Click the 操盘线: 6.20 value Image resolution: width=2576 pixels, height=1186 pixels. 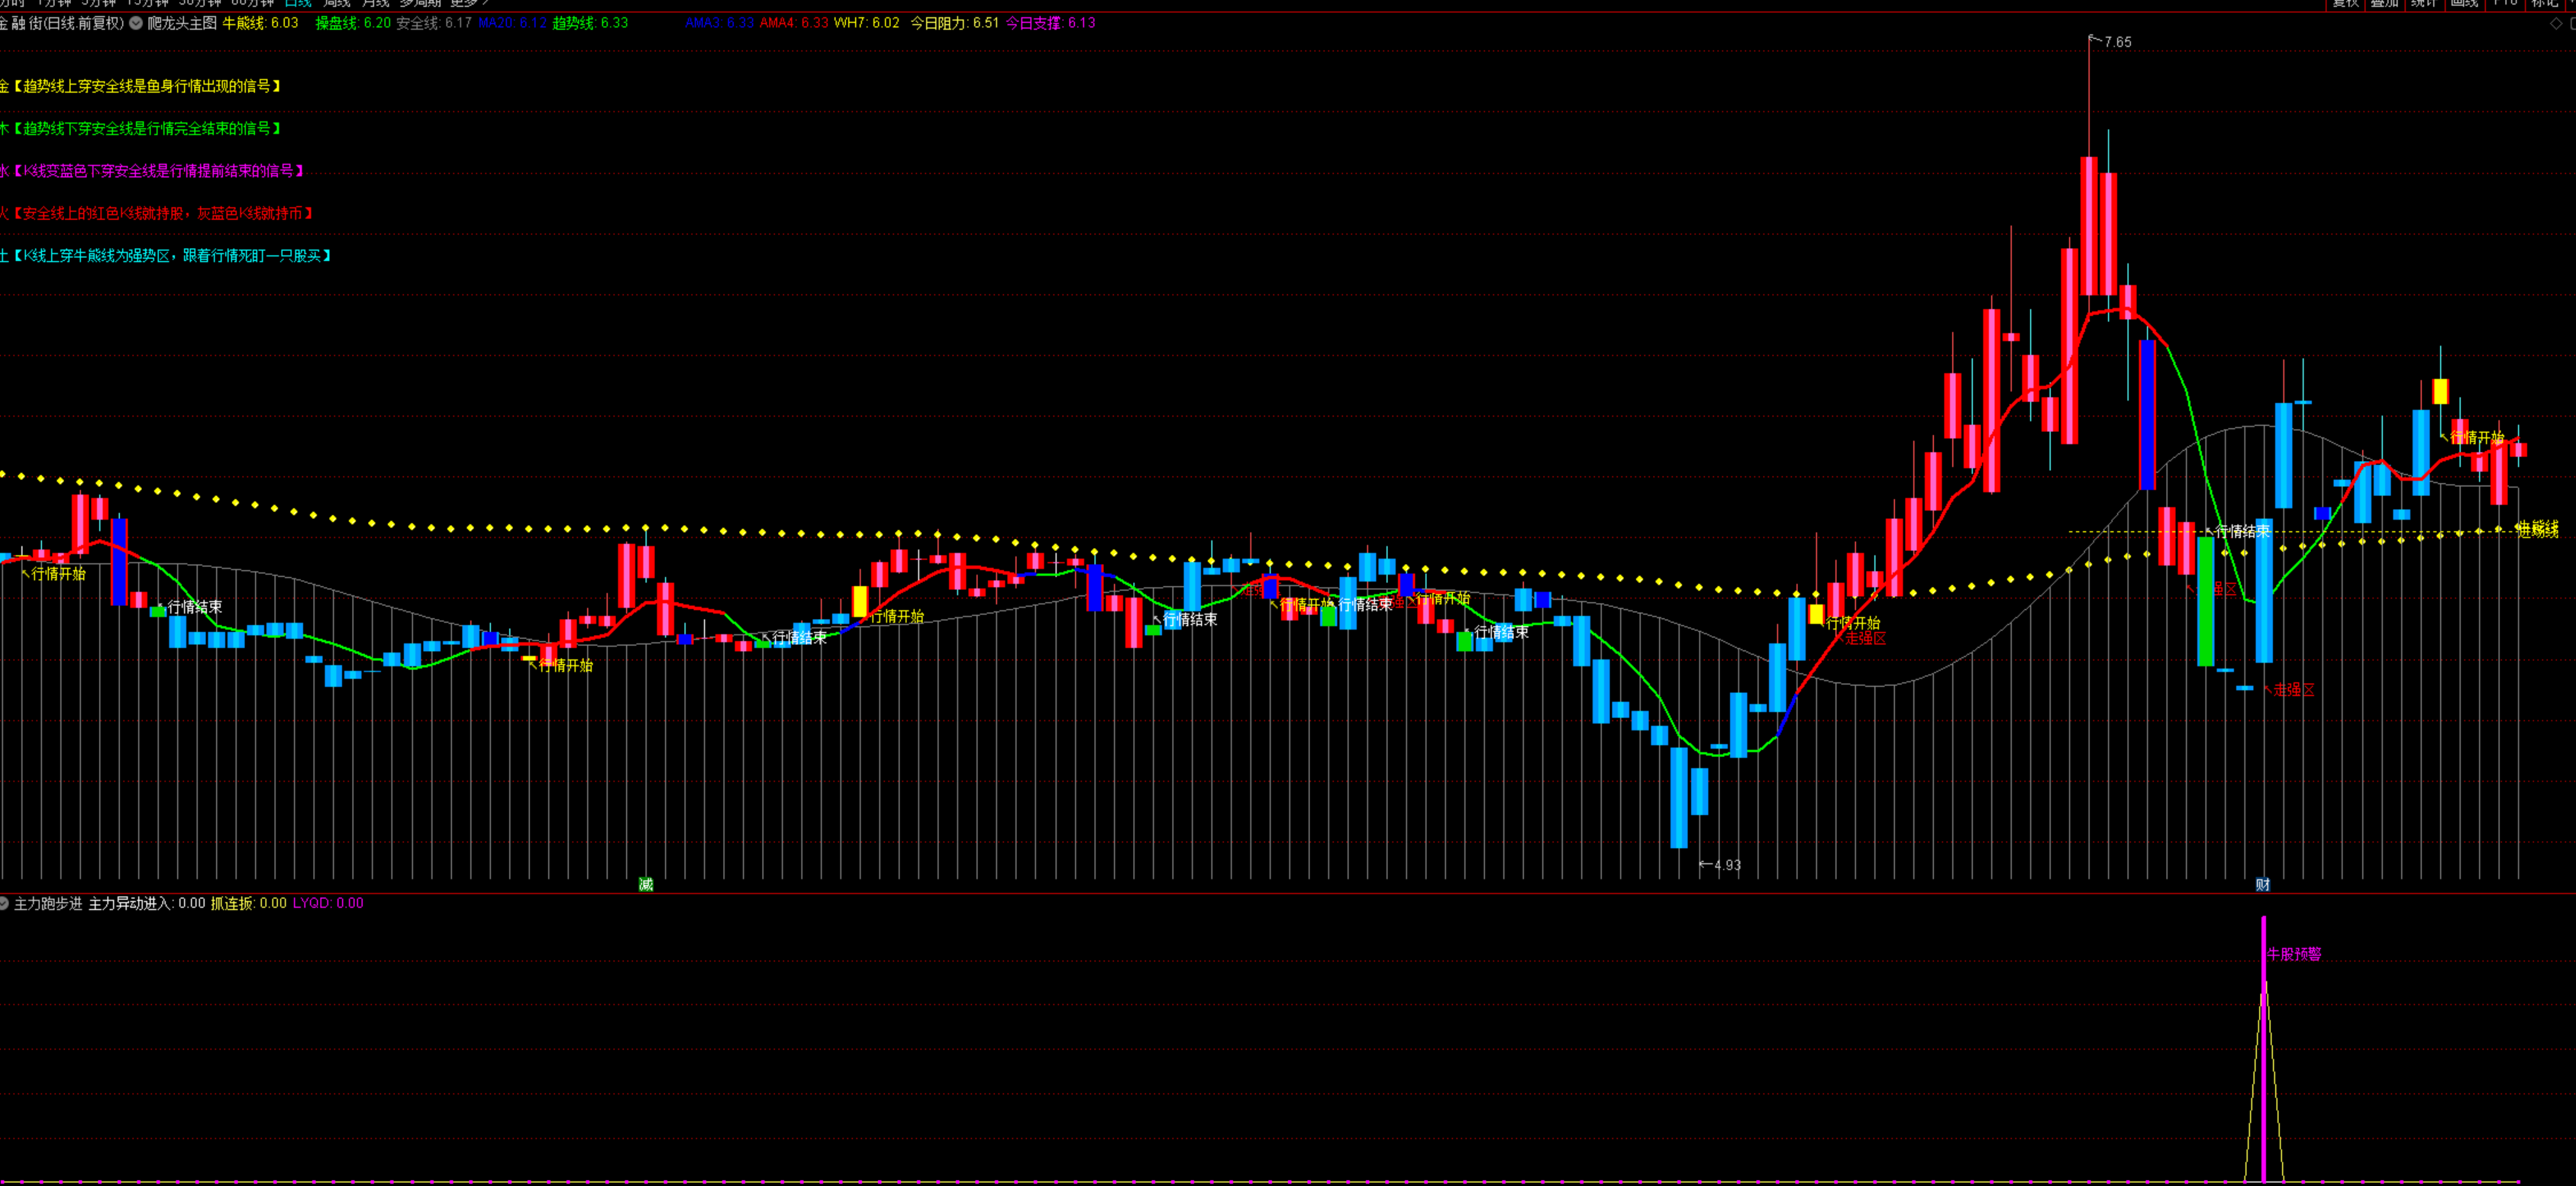pos(353,23)
